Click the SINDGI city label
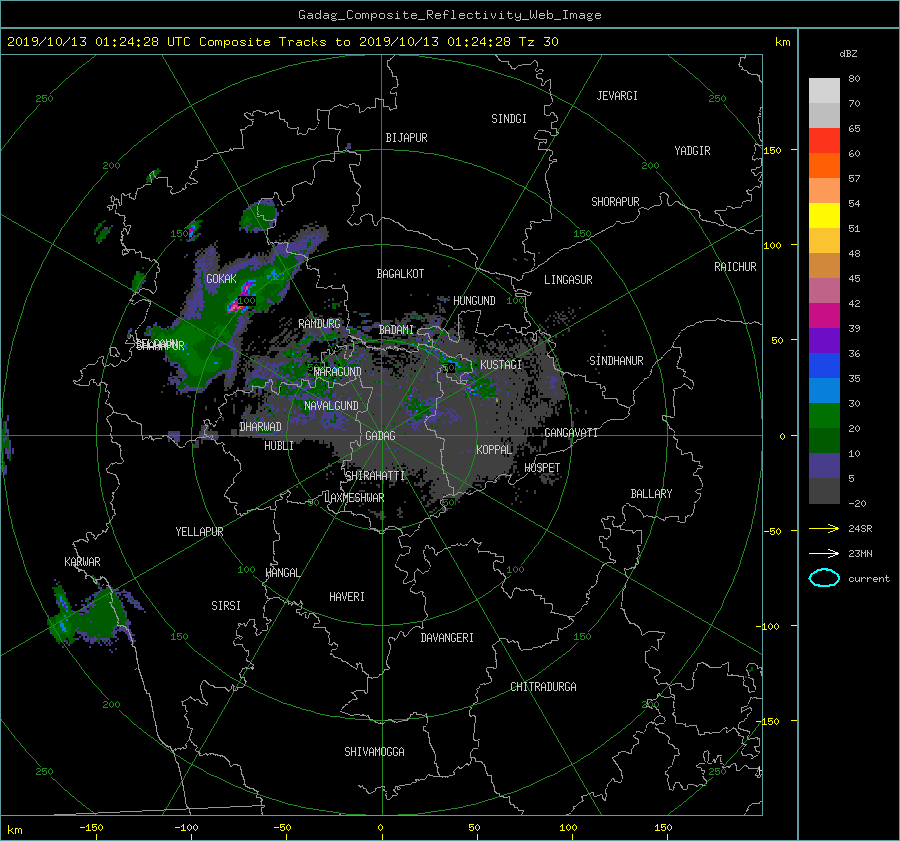 pos(509,119)
